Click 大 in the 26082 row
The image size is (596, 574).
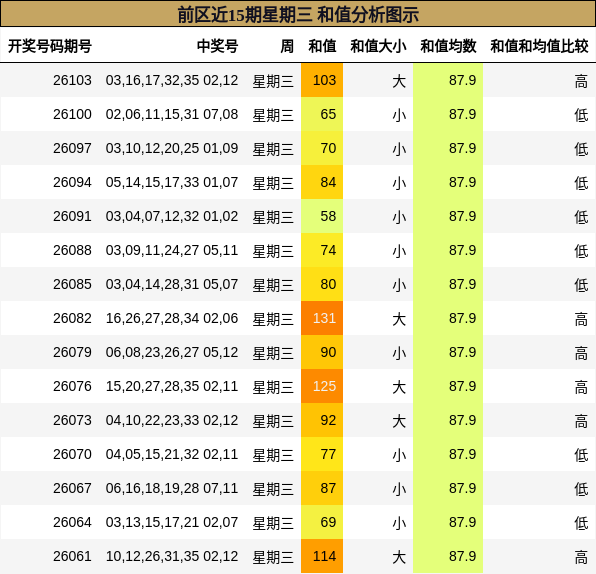click(x=399, y=319)
